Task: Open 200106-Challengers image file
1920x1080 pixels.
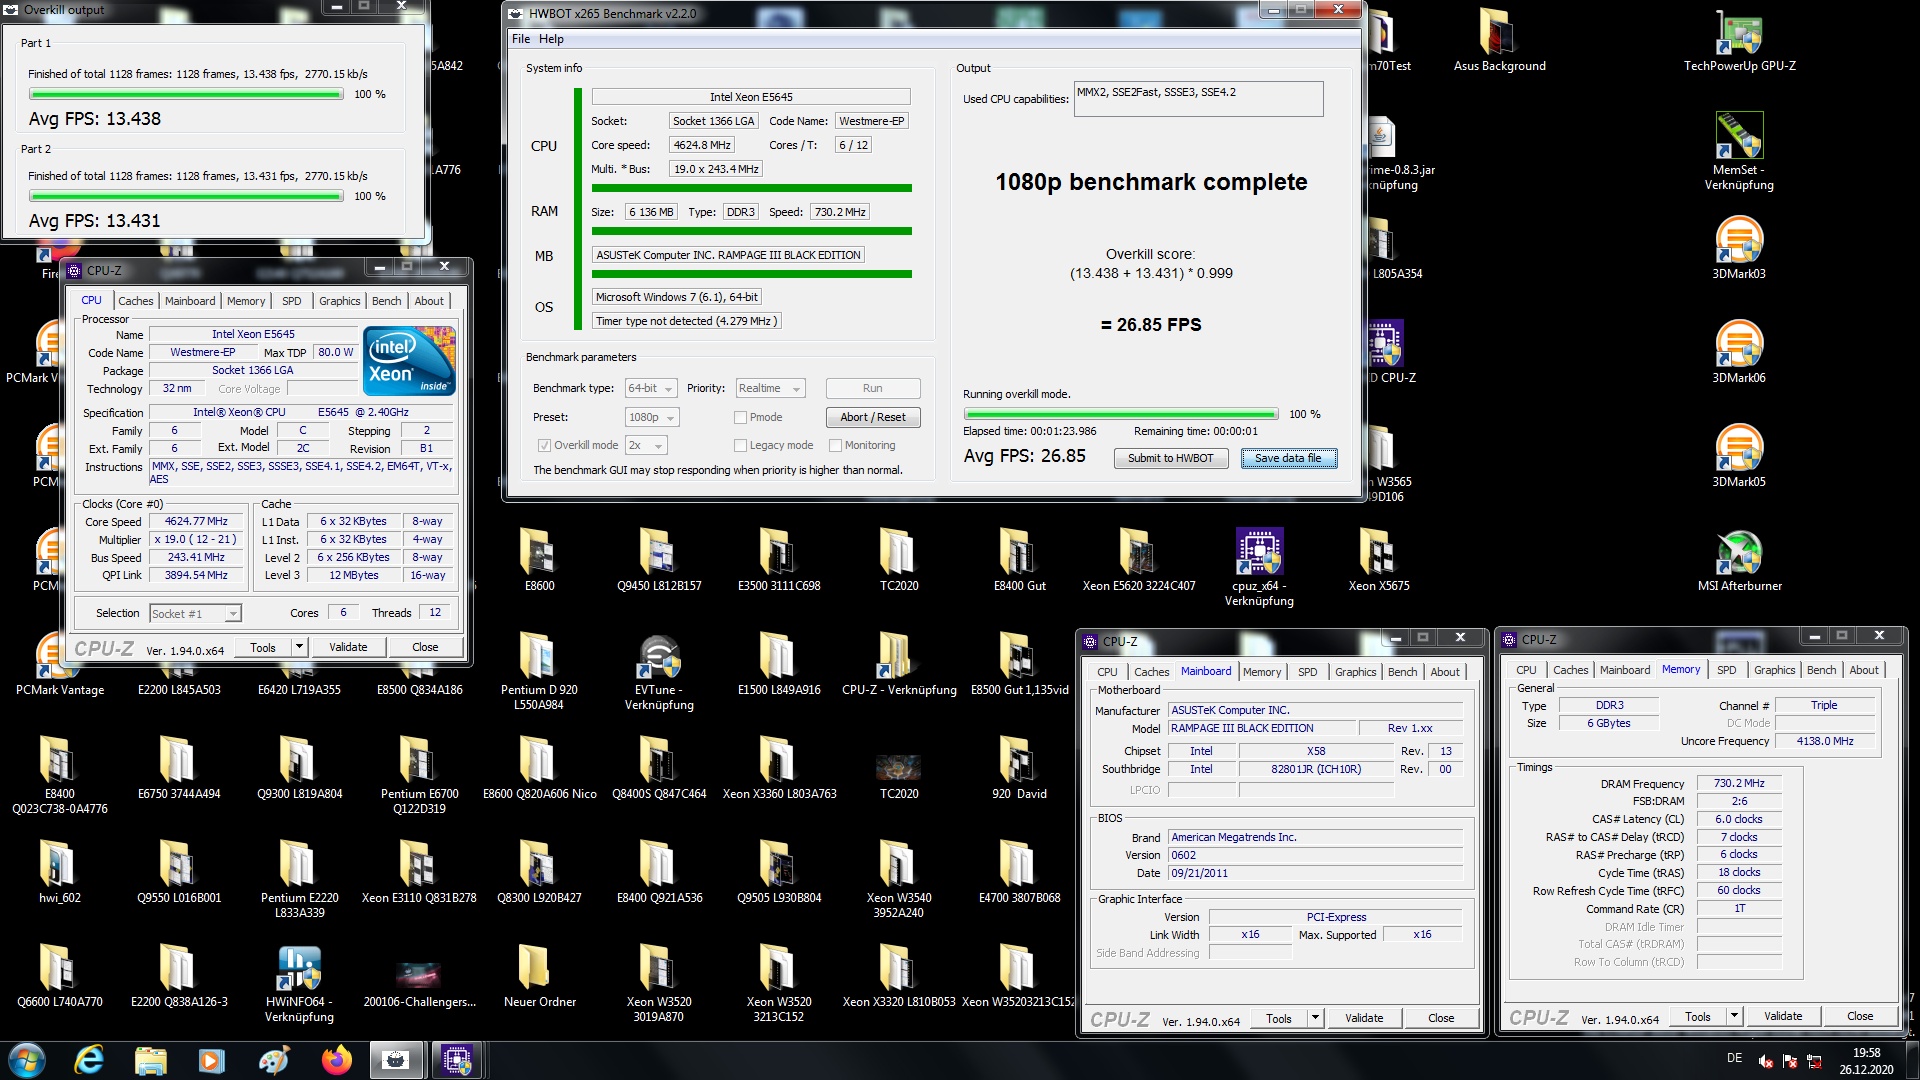Action: coord(419,977)
